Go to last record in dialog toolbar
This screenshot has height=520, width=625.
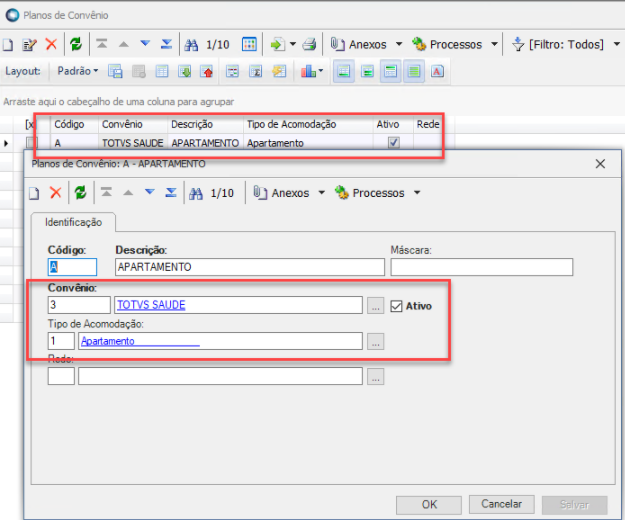pyautogui.click(x=171, y=193)
